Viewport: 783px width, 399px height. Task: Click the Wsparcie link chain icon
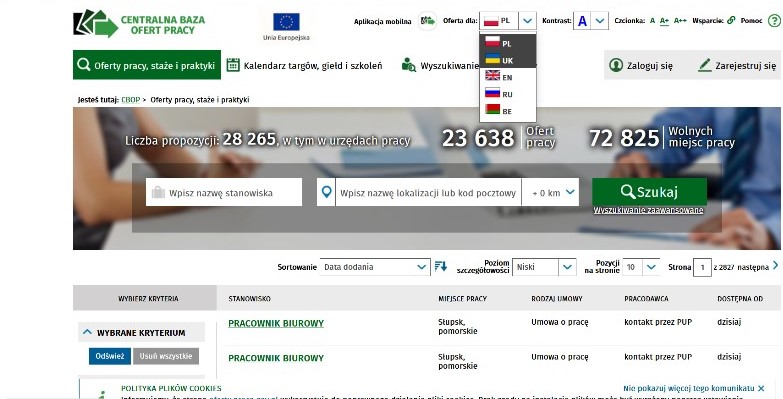(731, 20)
